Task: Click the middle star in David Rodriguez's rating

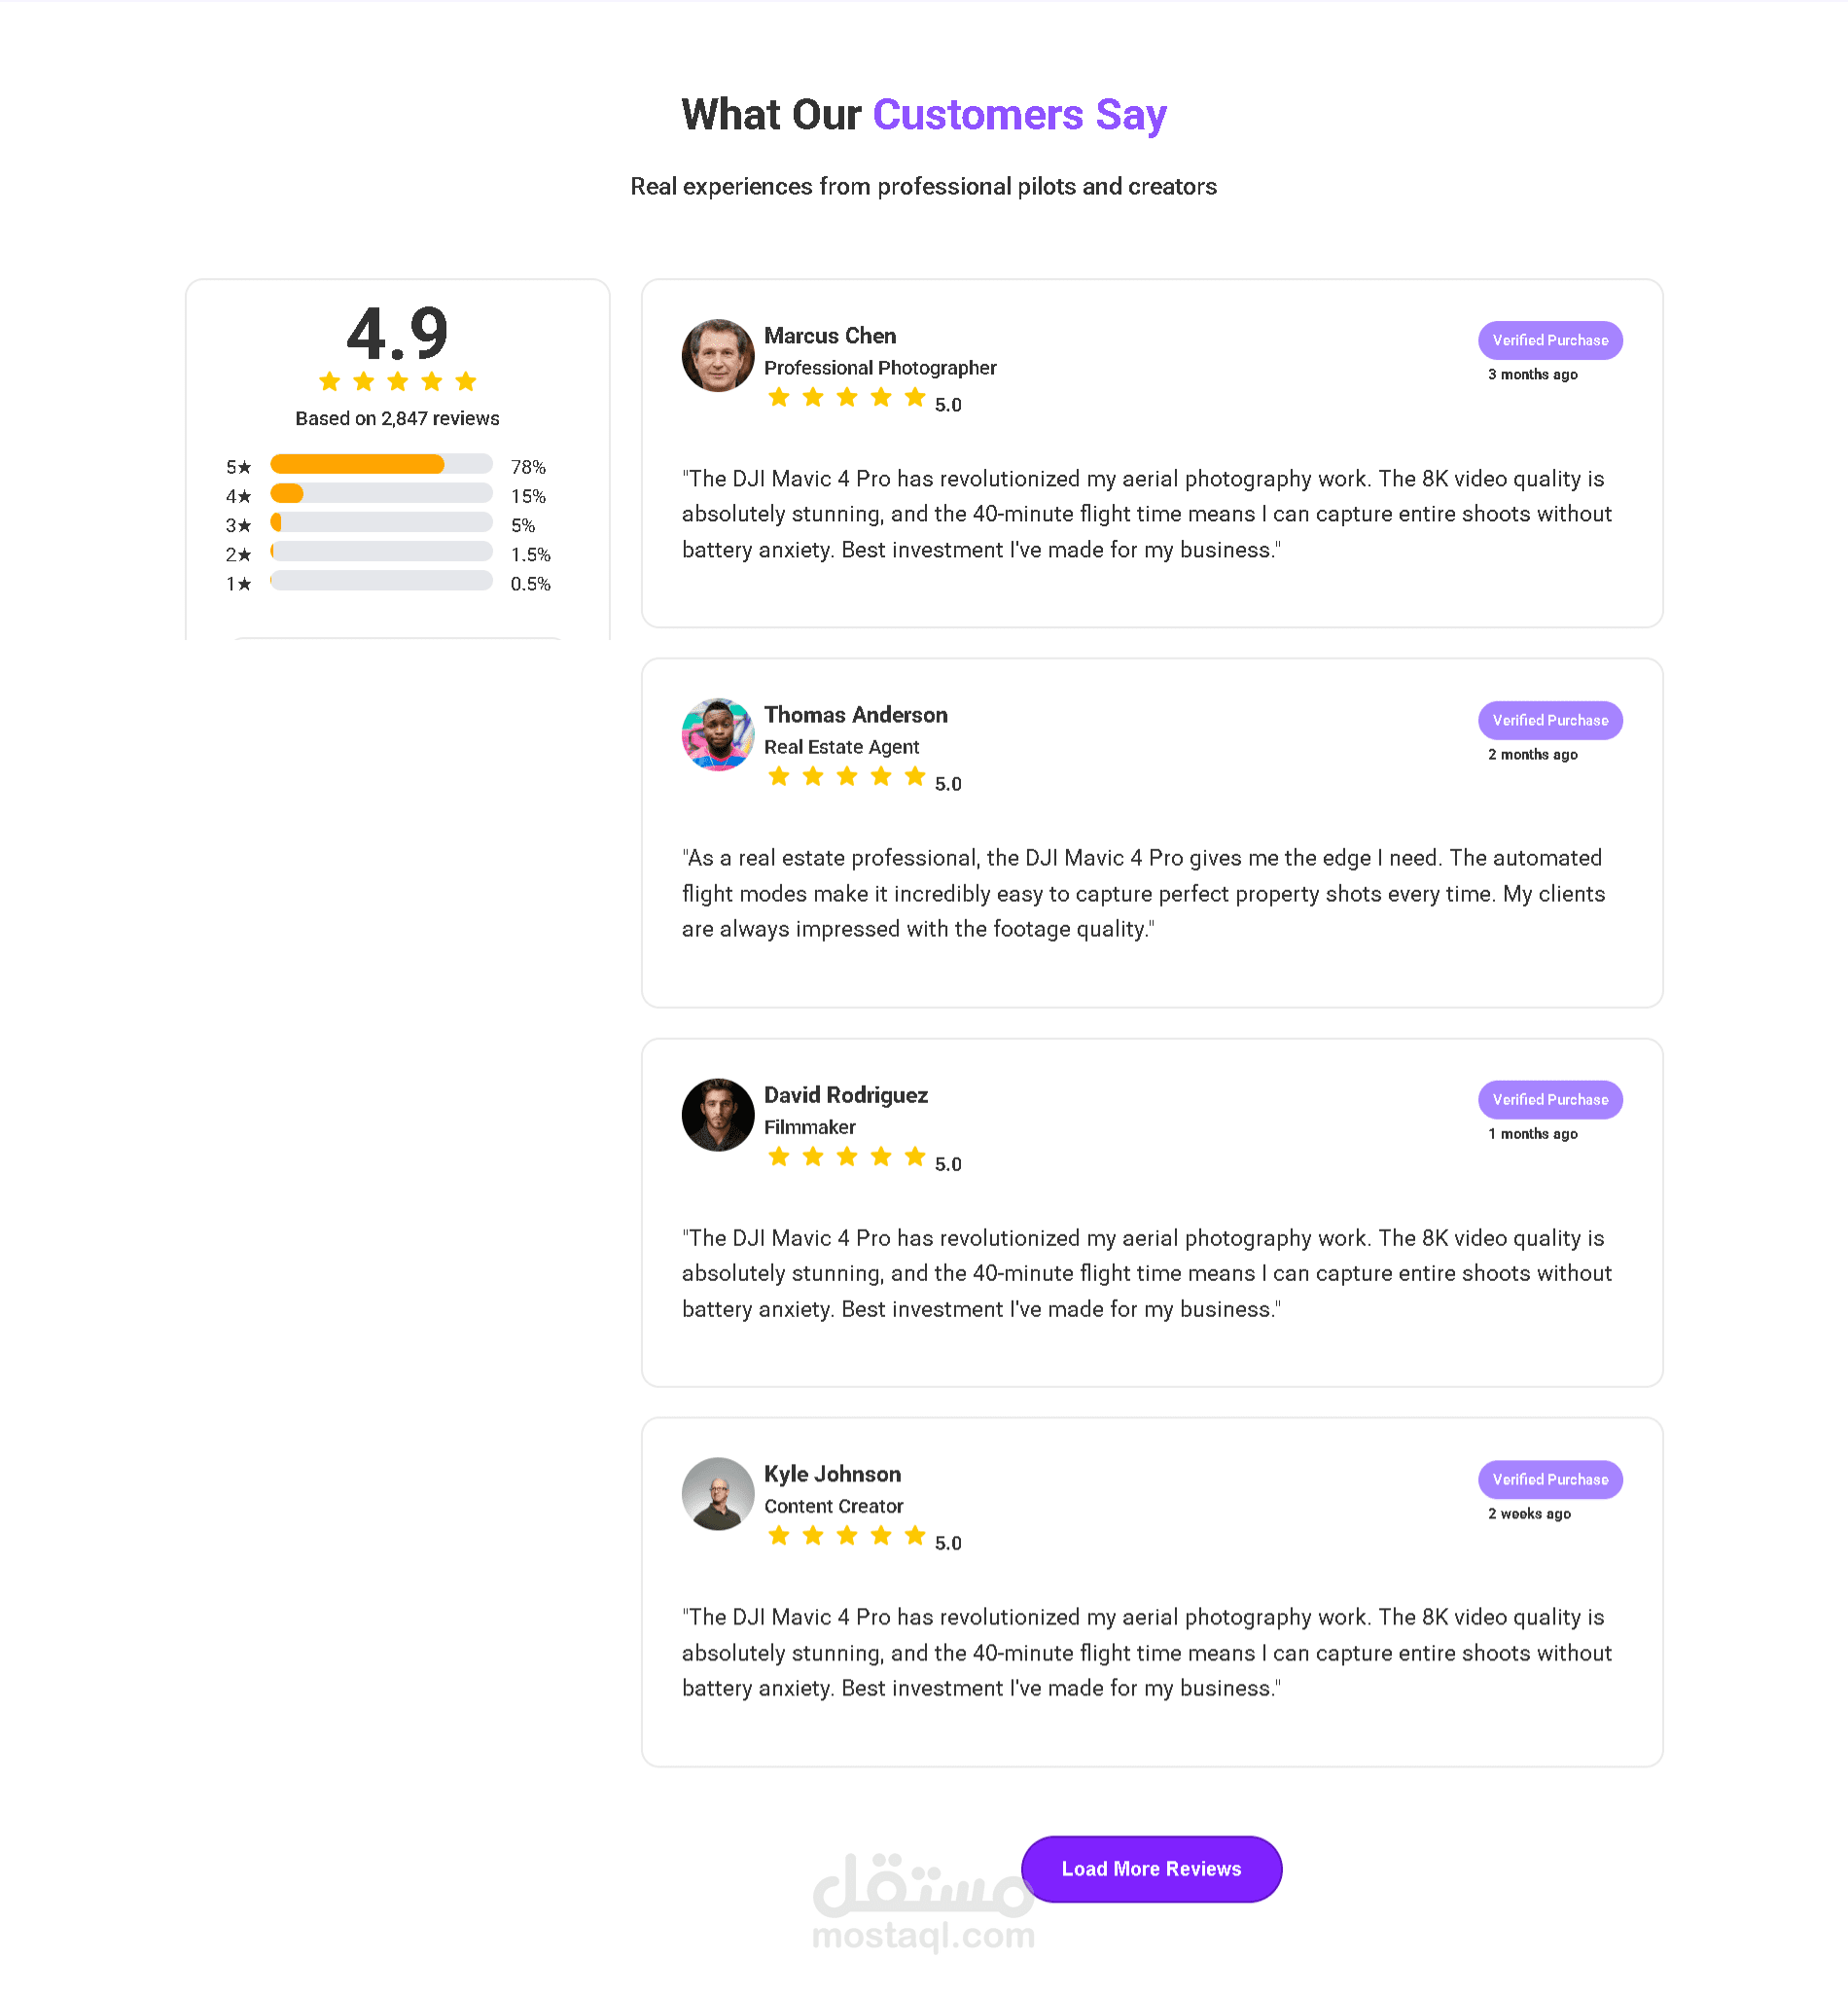Action: coord(847,1156)
